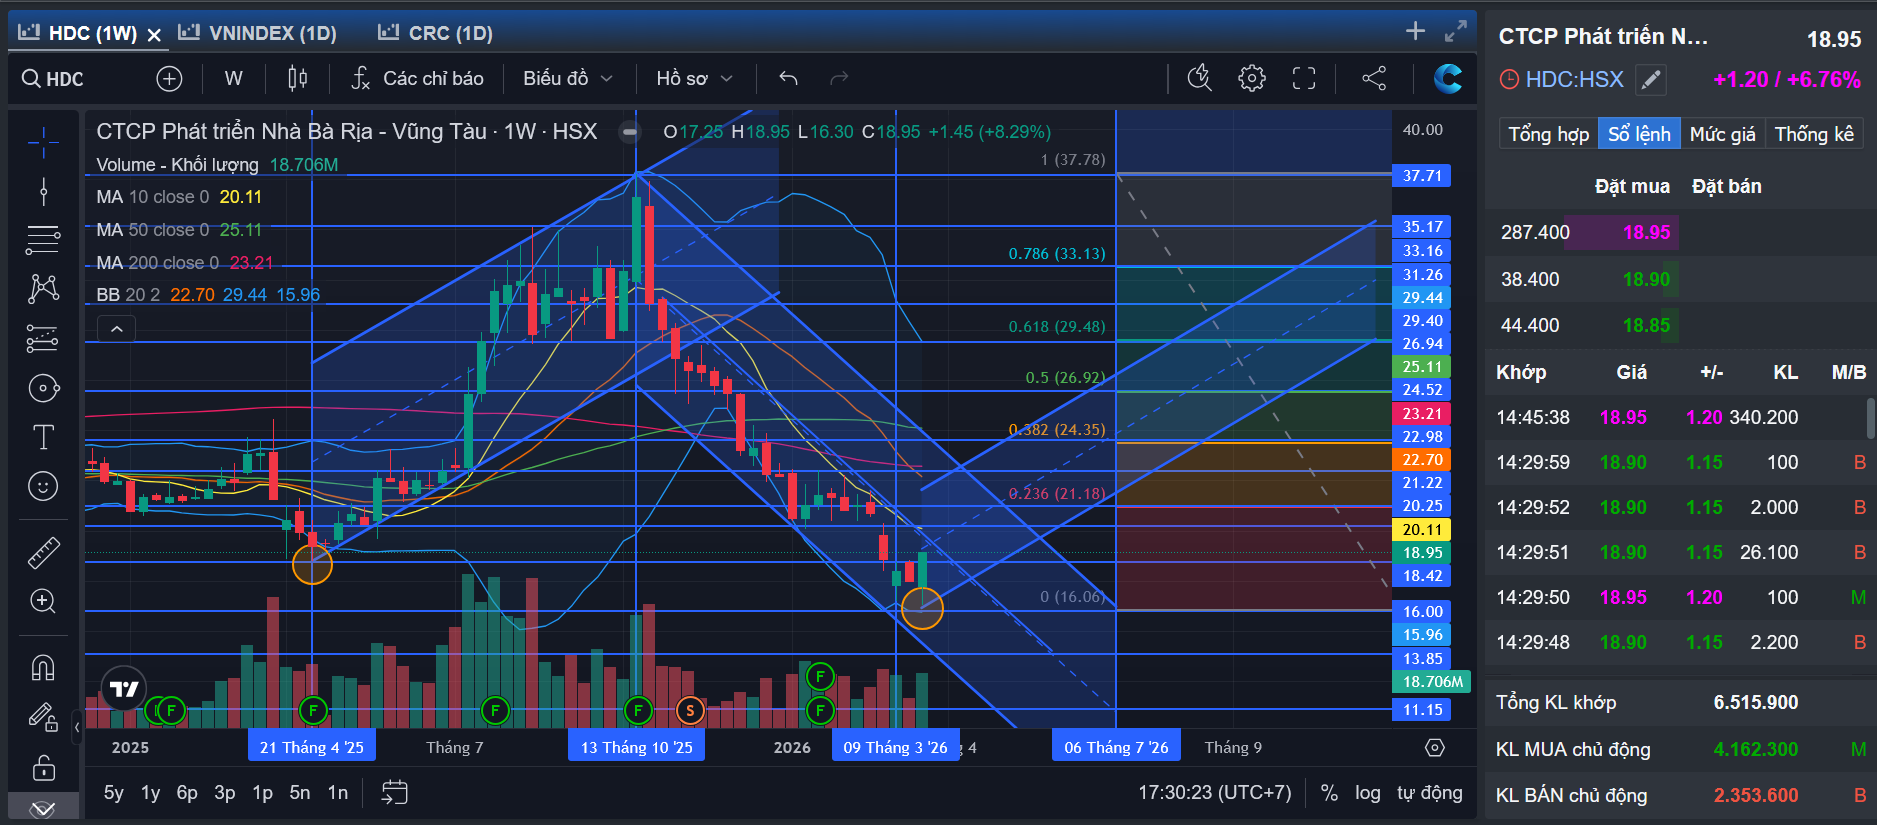Set time range to 5y

(x=114, y=793)
